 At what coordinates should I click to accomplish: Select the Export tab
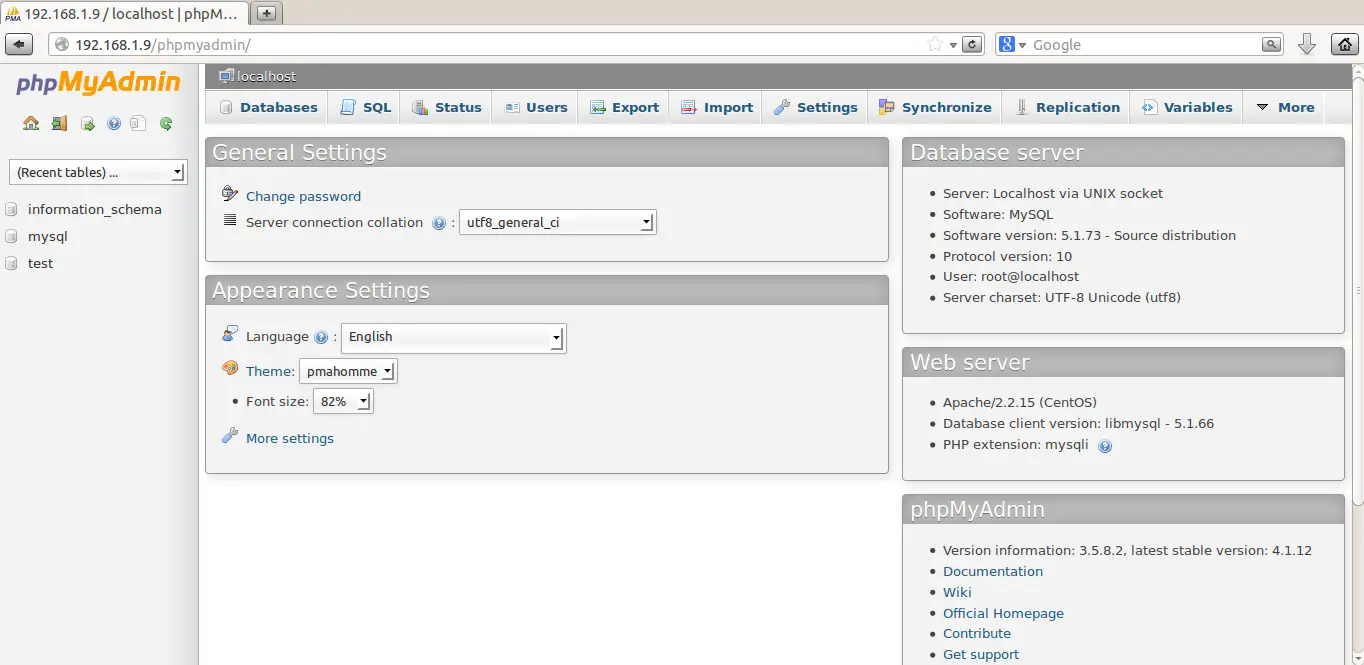coord(624,107)
